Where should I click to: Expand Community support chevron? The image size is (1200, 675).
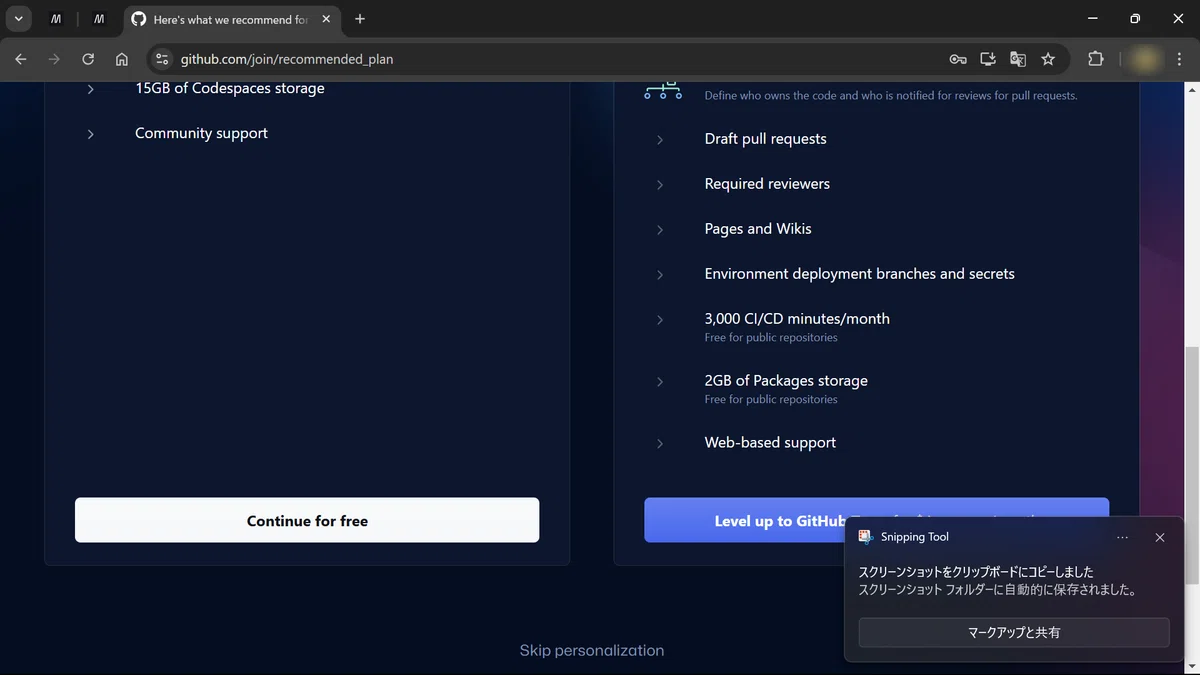coord(90,134)
